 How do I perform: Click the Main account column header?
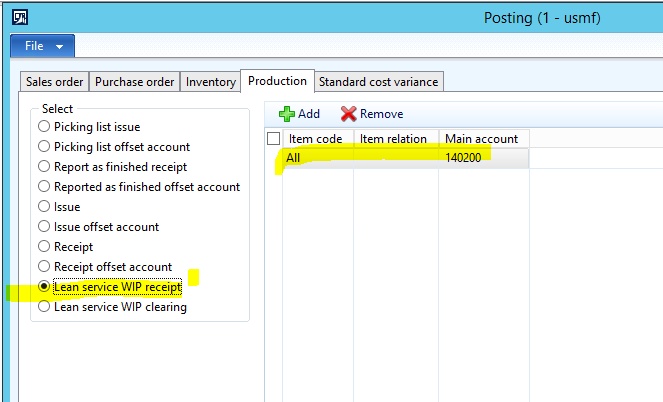point(482,139)
